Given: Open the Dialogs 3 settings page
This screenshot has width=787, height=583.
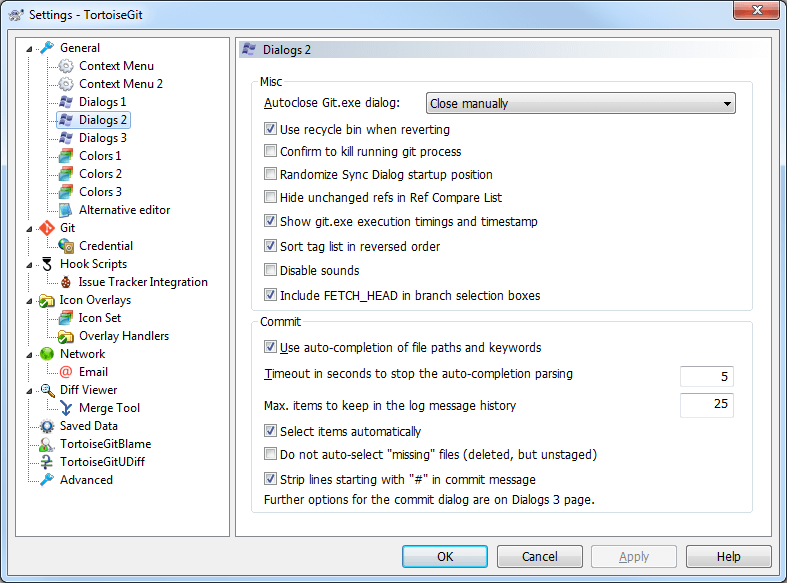Looking at the screenshot, I should 103,138.
